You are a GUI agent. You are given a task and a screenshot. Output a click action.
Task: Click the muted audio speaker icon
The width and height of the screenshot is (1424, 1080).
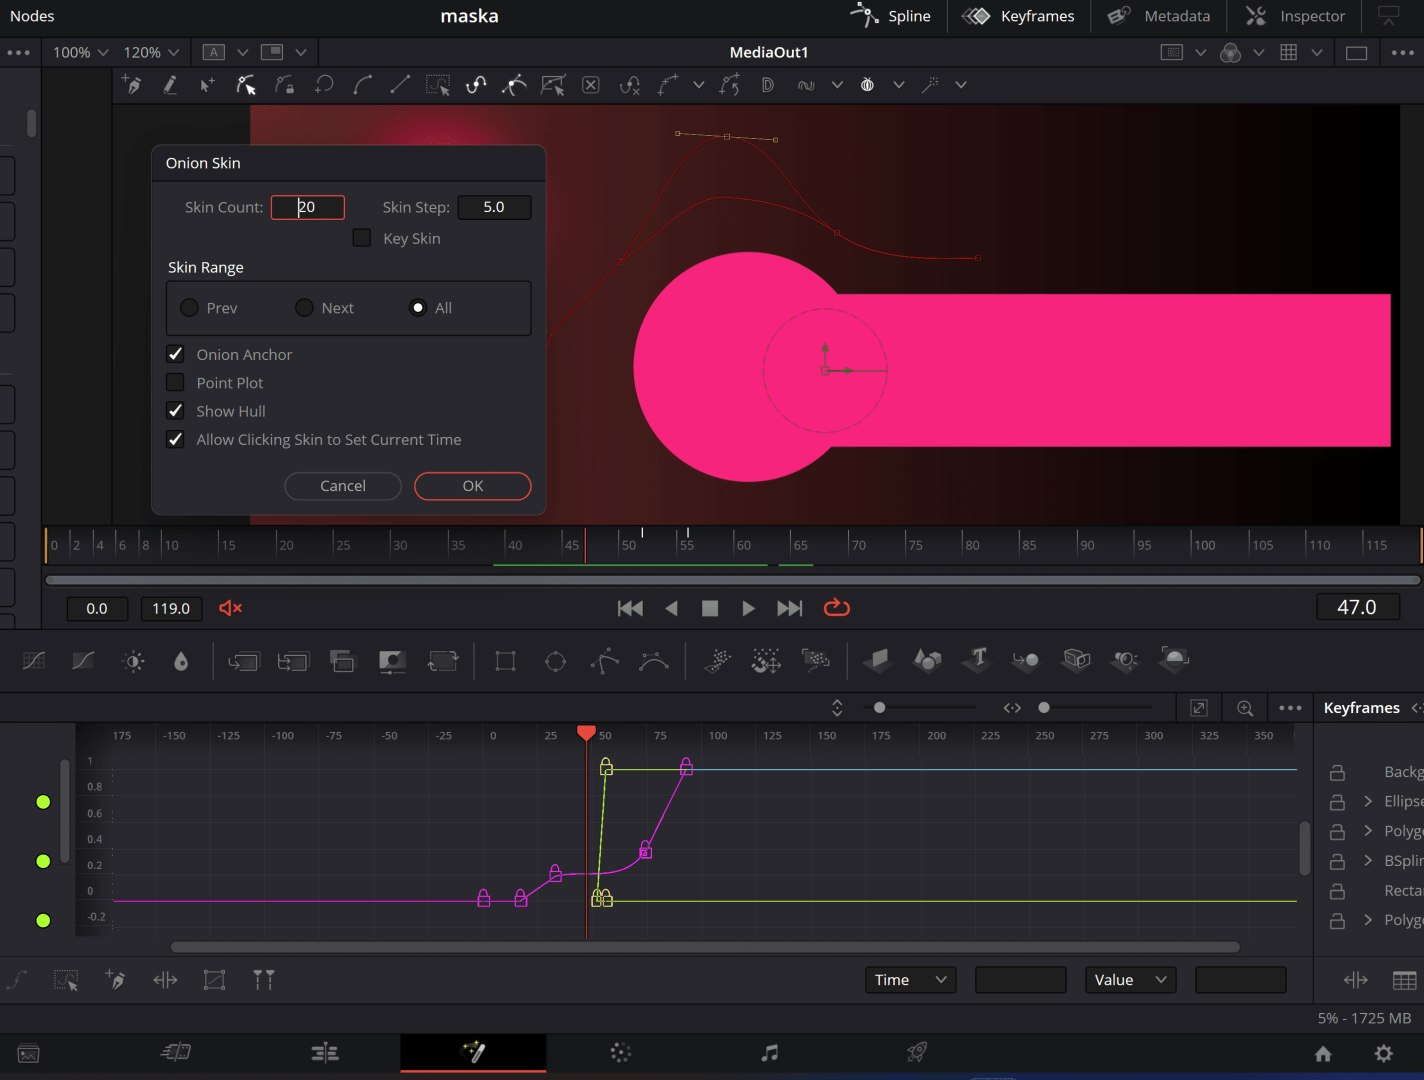point(230,608)
